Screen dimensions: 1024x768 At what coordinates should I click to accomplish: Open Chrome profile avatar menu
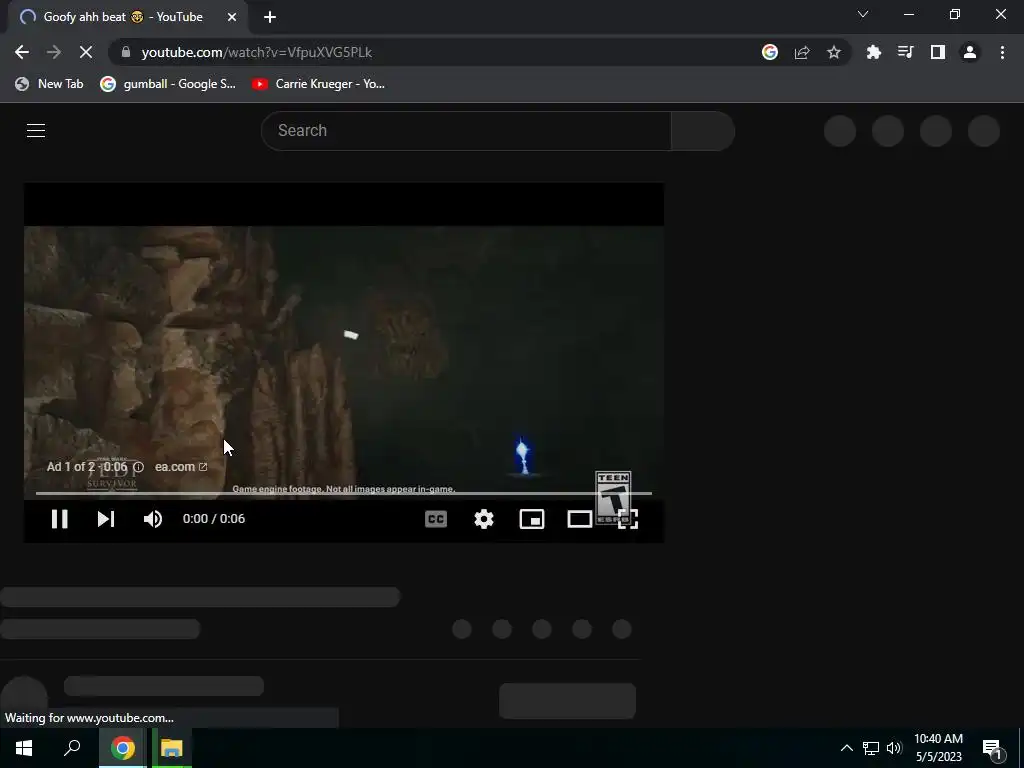tap(970, 52)
